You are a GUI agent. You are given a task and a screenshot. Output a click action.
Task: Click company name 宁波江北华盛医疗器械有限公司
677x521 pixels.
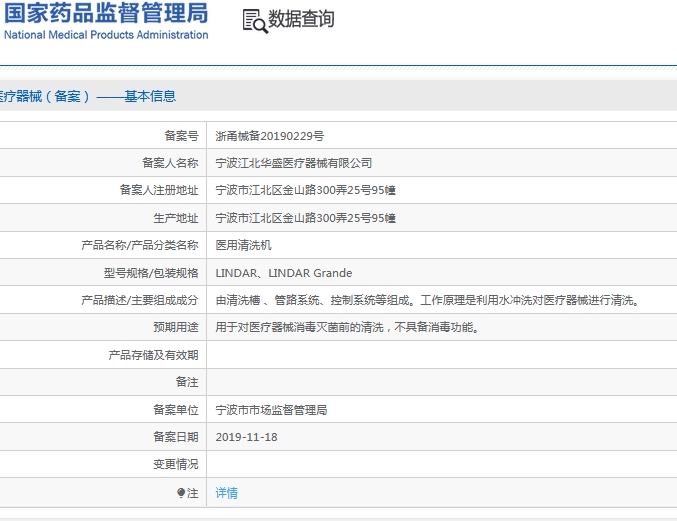tap(294, 163)
